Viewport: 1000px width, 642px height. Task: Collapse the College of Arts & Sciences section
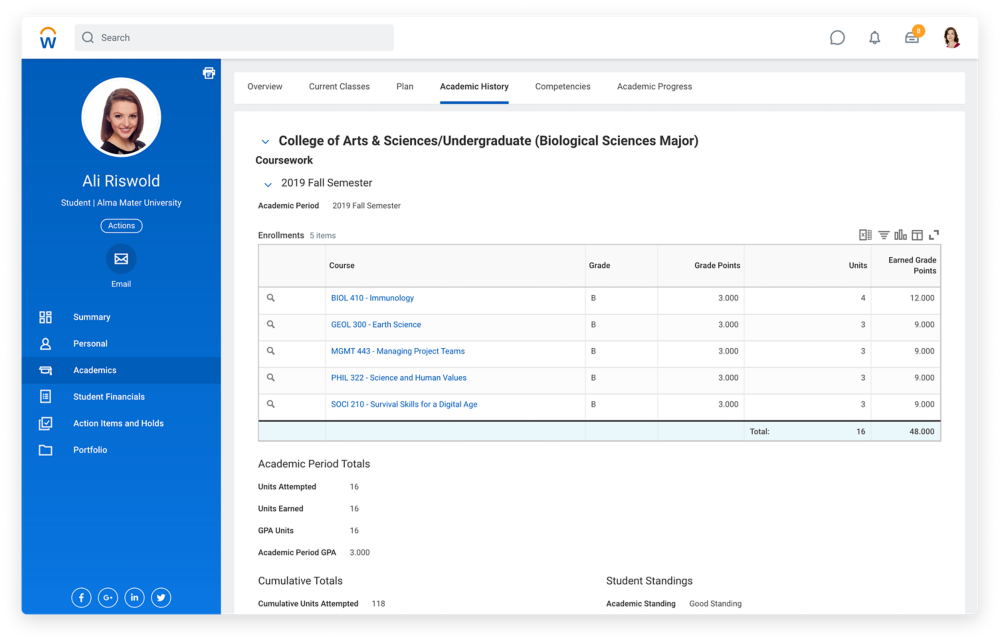click(x=265, y=142)
